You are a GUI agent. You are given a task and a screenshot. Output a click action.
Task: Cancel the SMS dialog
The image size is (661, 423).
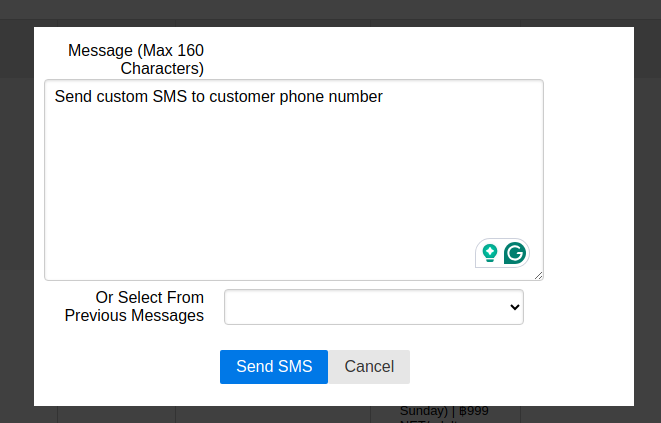[369, 367]
